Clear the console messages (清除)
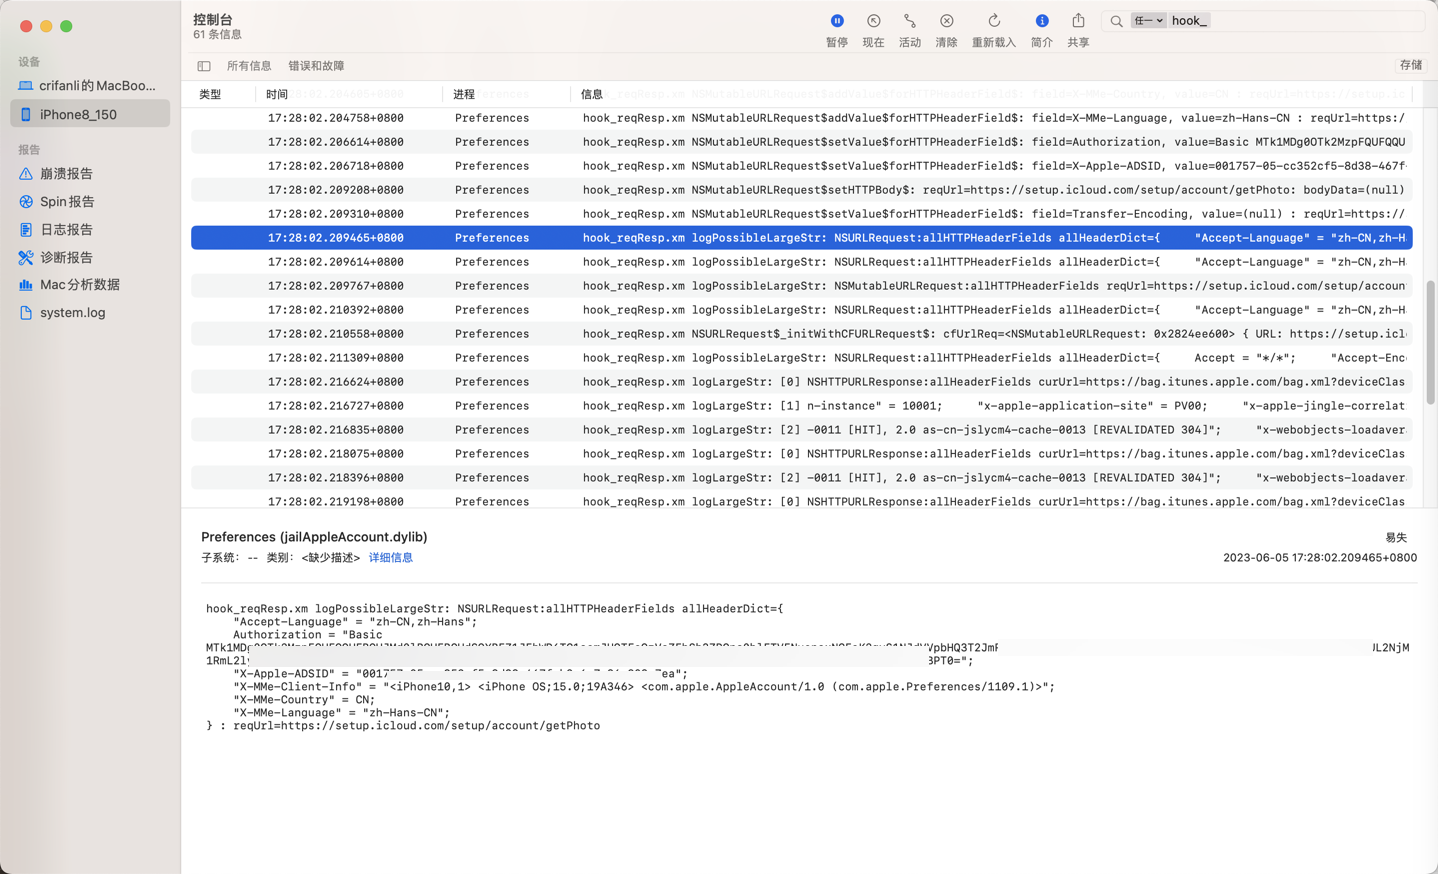 (946, 21)
